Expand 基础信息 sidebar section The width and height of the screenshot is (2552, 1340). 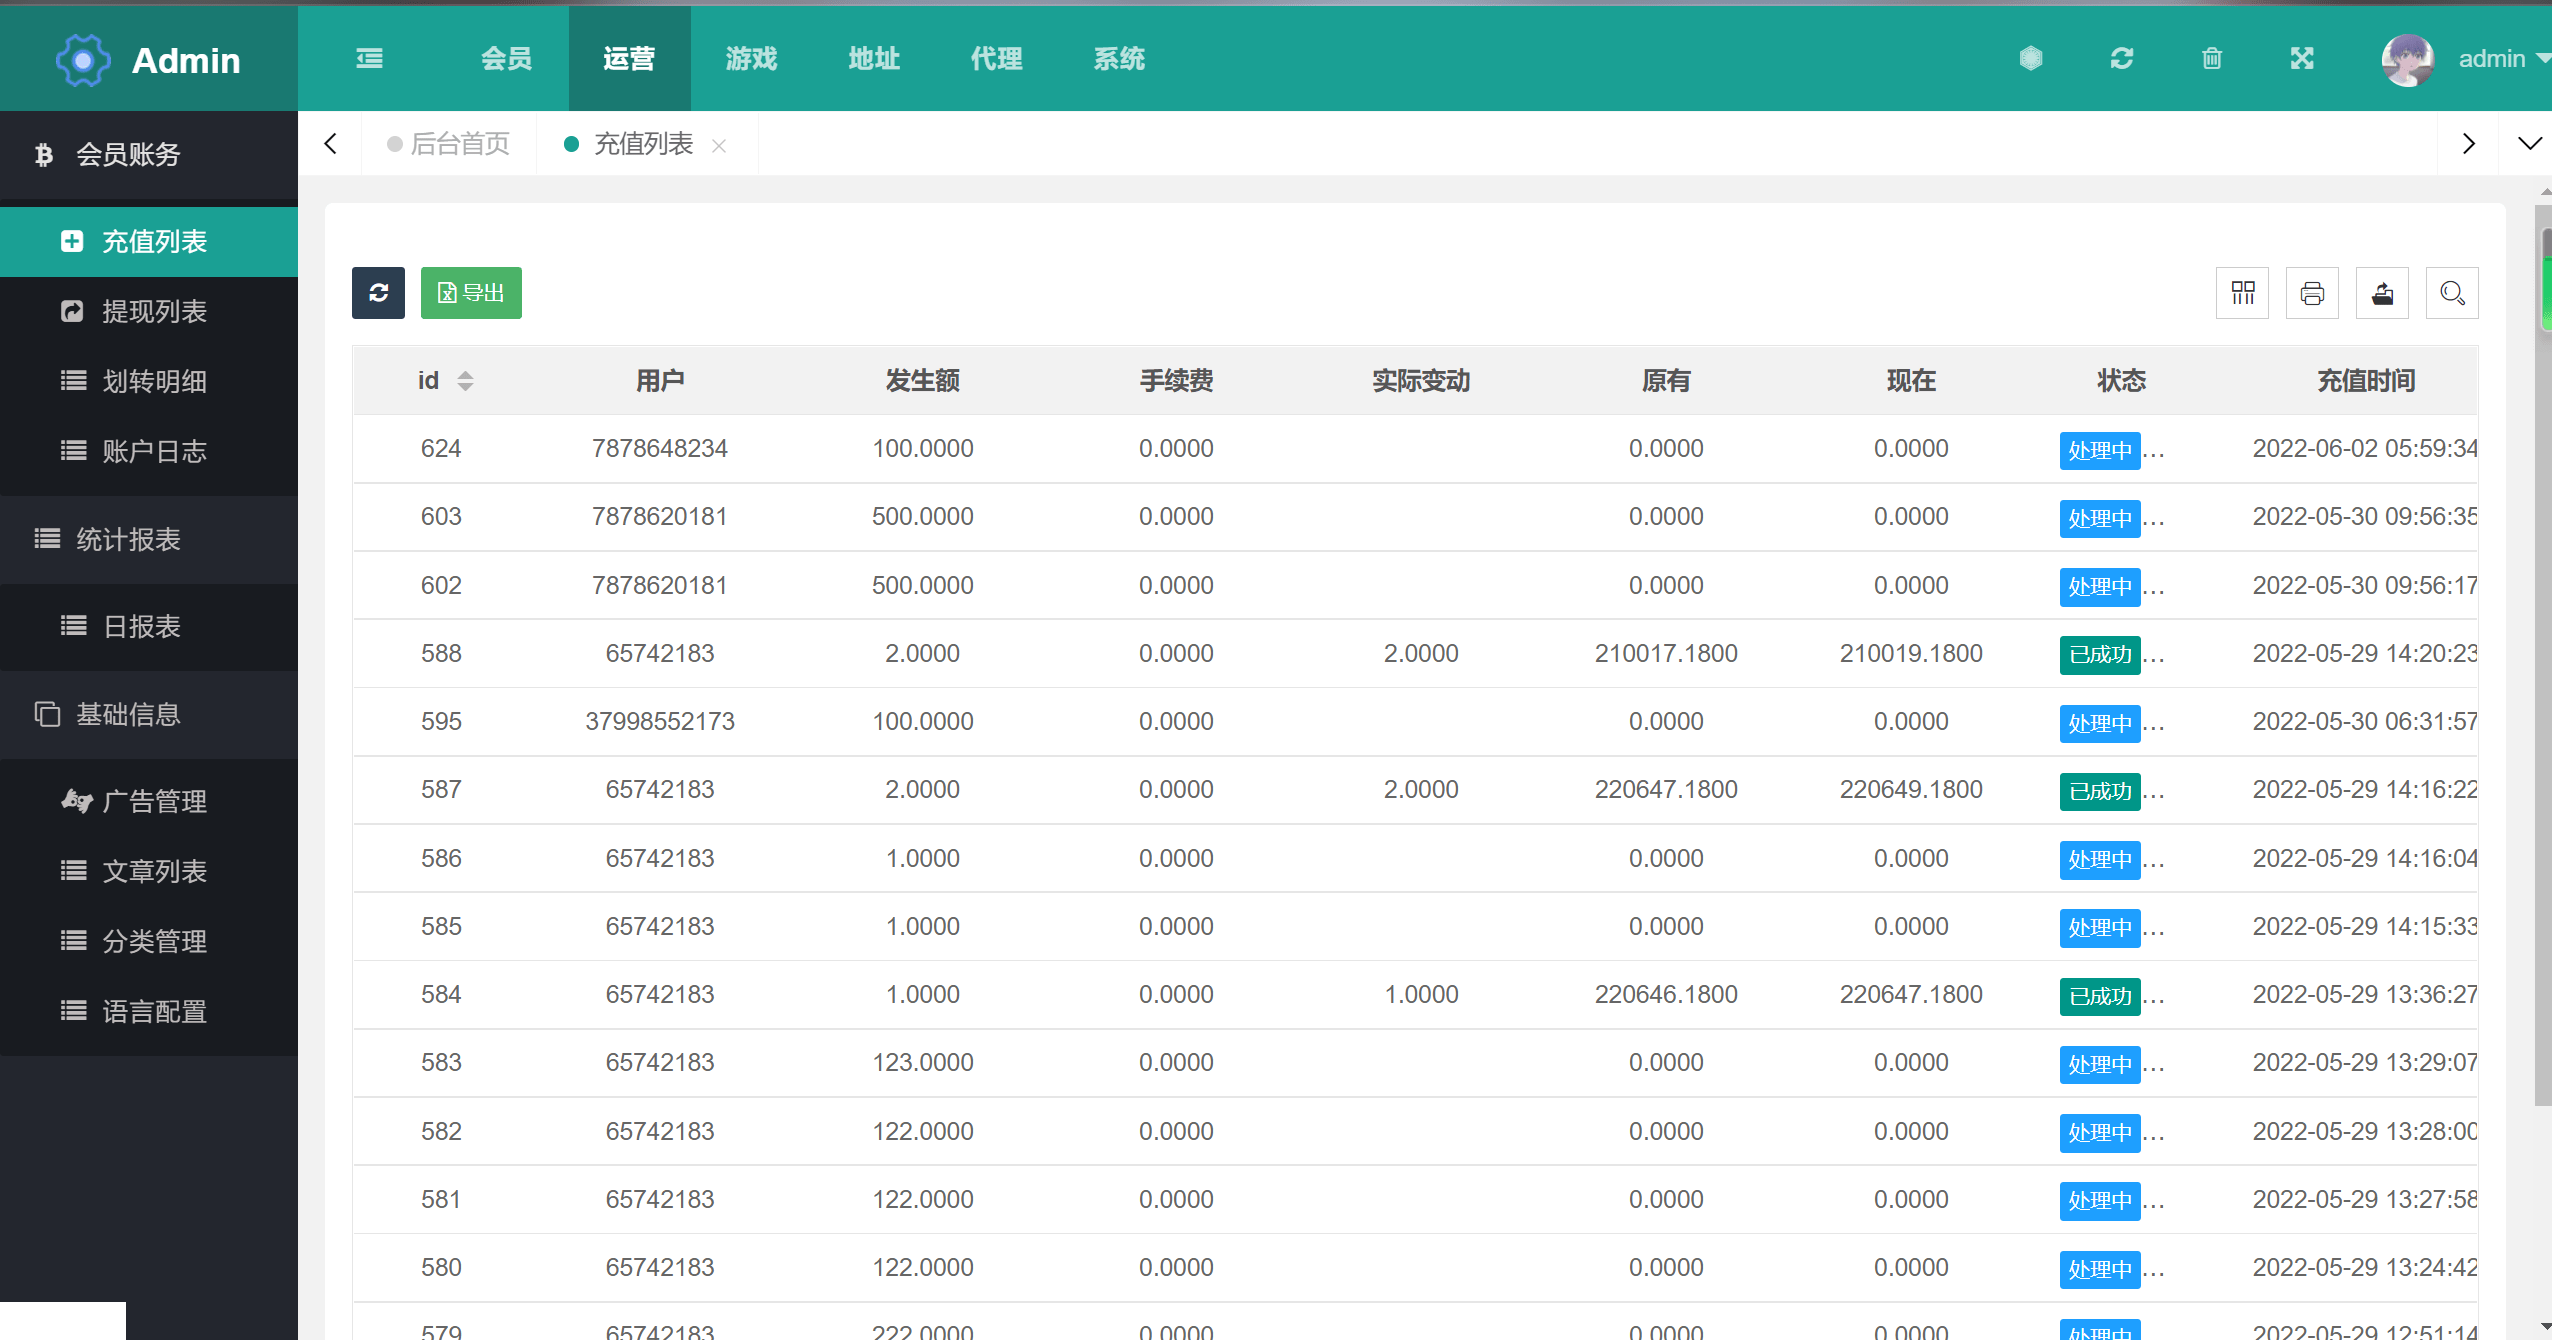pyautogui.click(x=149, y=714)
